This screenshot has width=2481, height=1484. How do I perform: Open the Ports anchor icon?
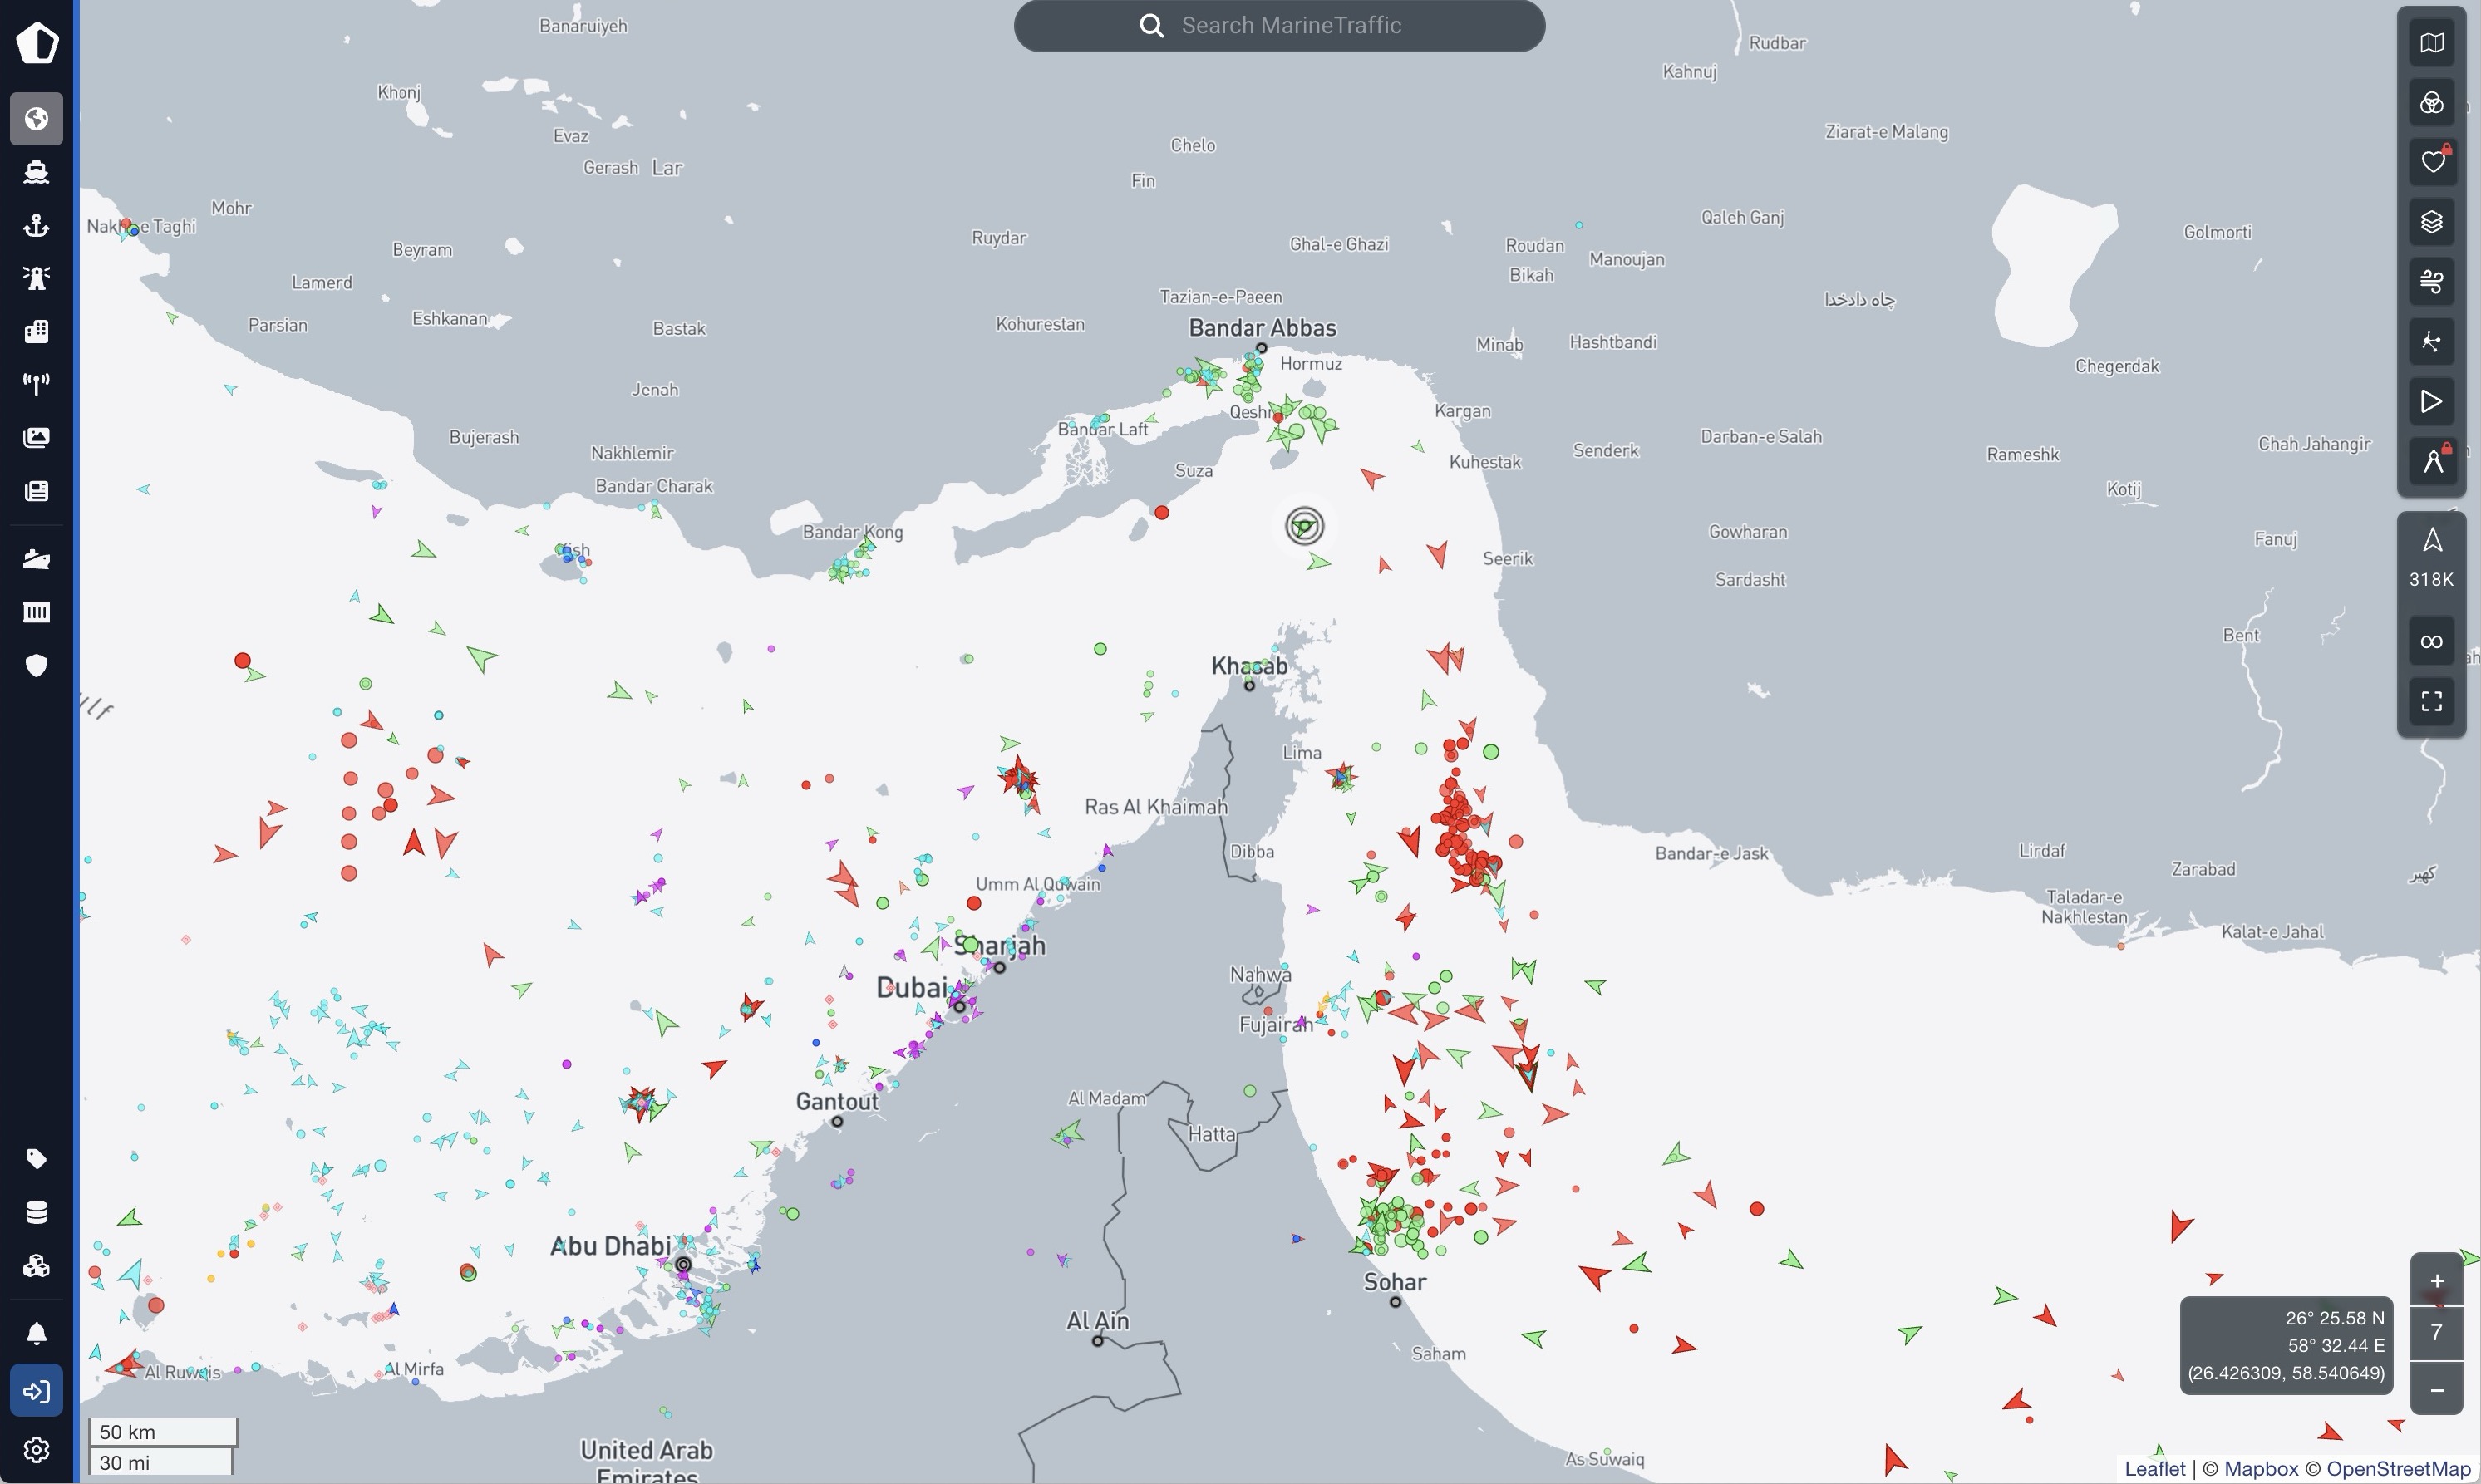(37, 225)
